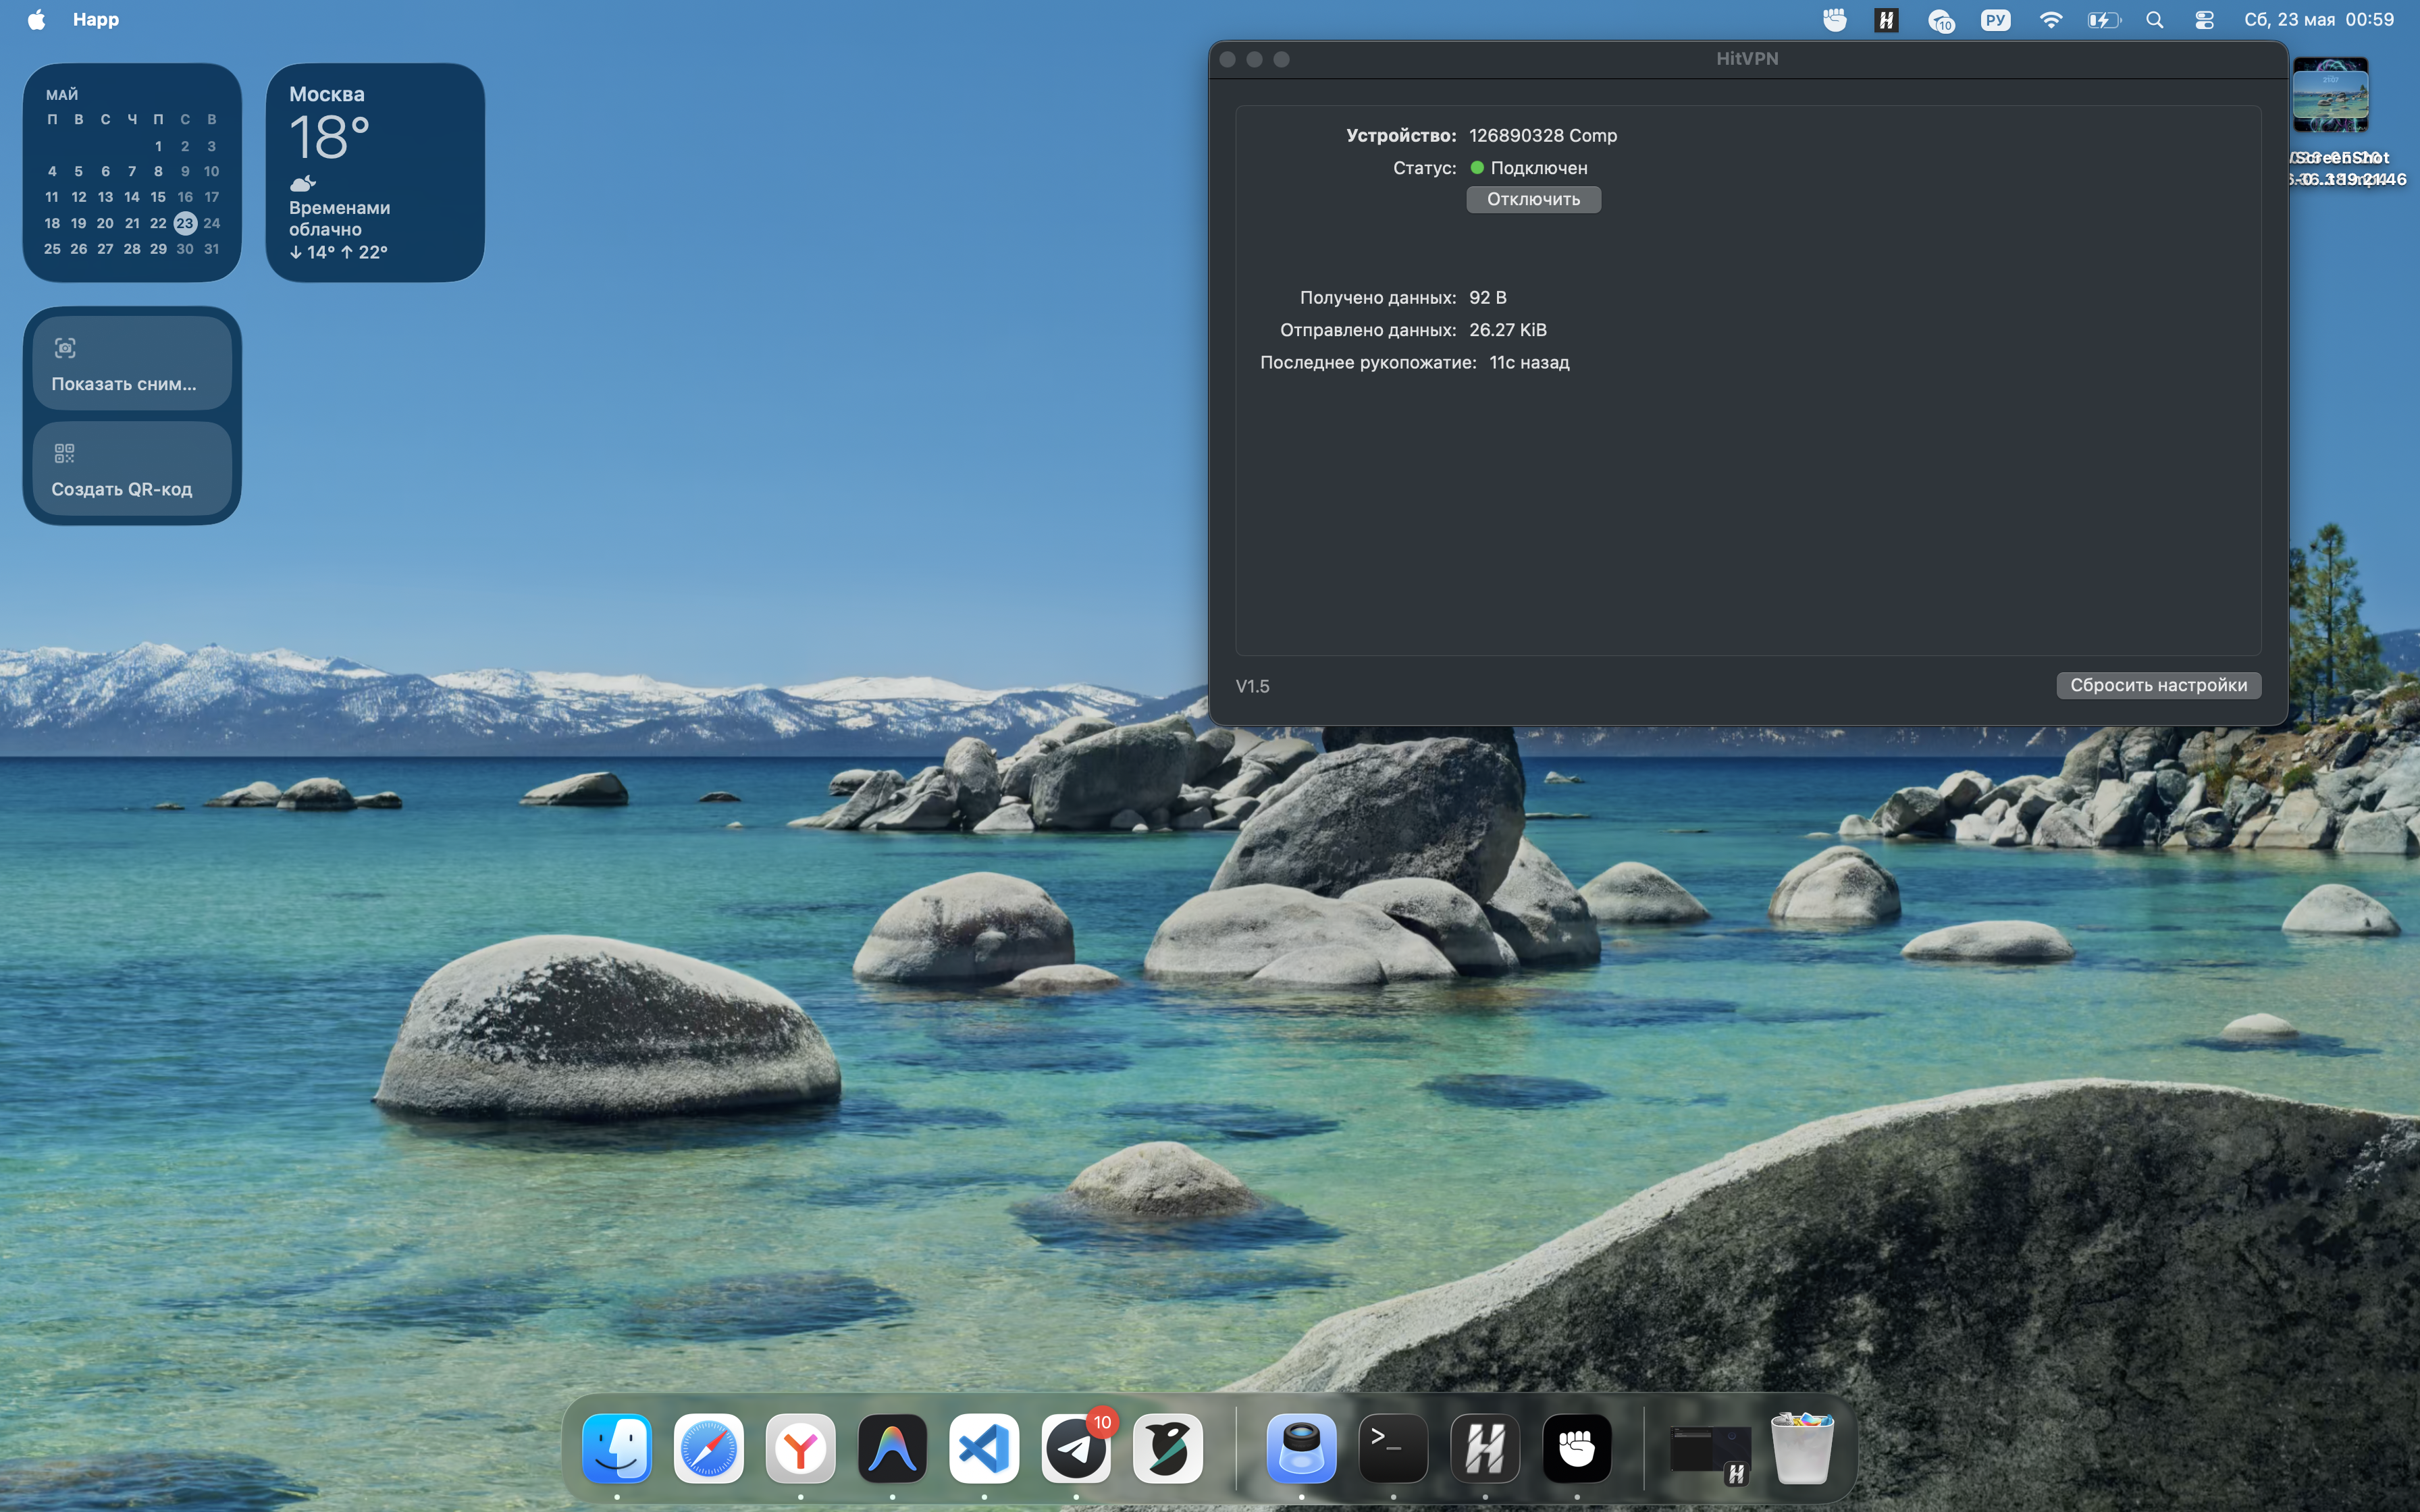This screenshot has width=2420, height=1512.
Task: Open Control Center icon
Action: pos(2204,19)
